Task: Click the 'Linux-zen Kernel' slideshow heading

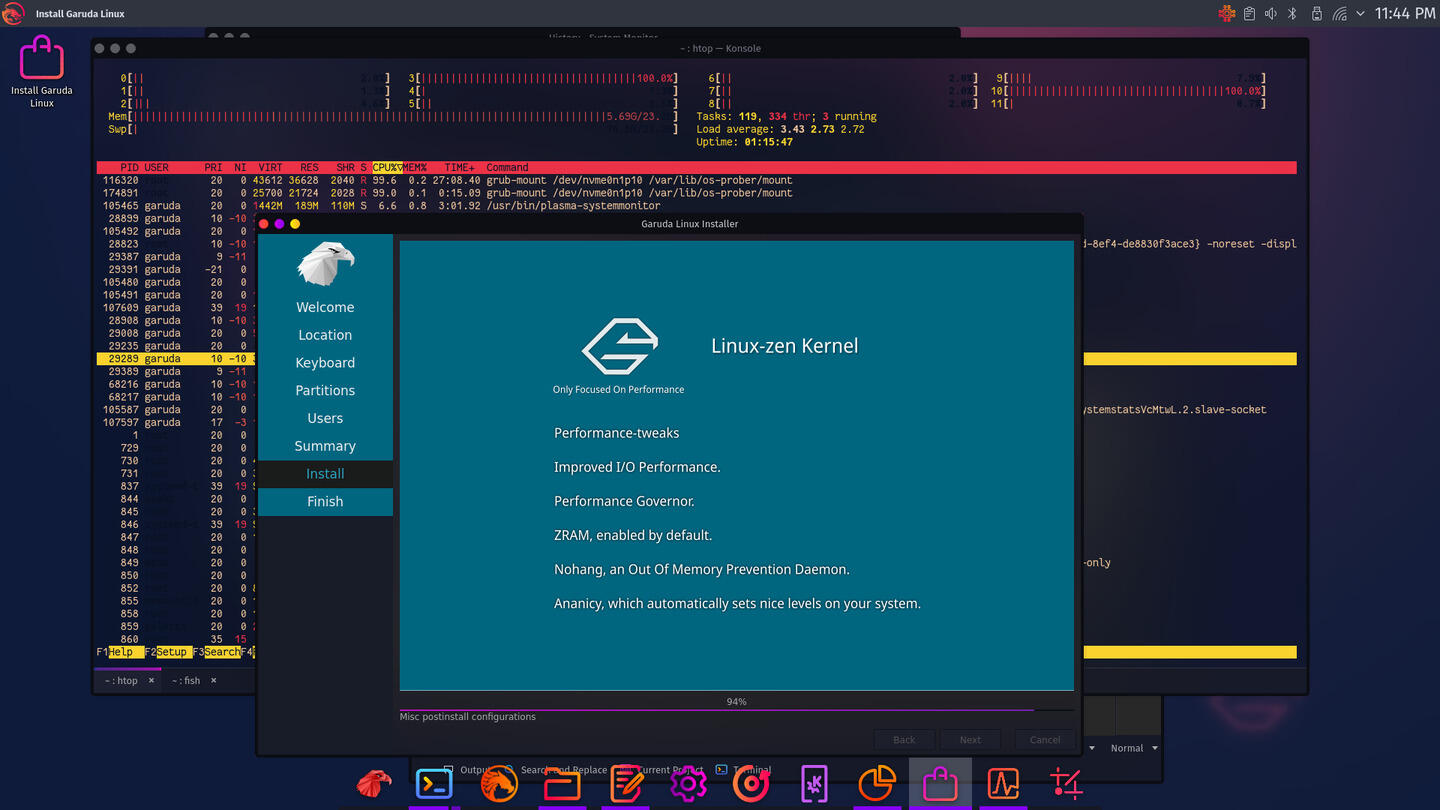Action: (785, 346)
